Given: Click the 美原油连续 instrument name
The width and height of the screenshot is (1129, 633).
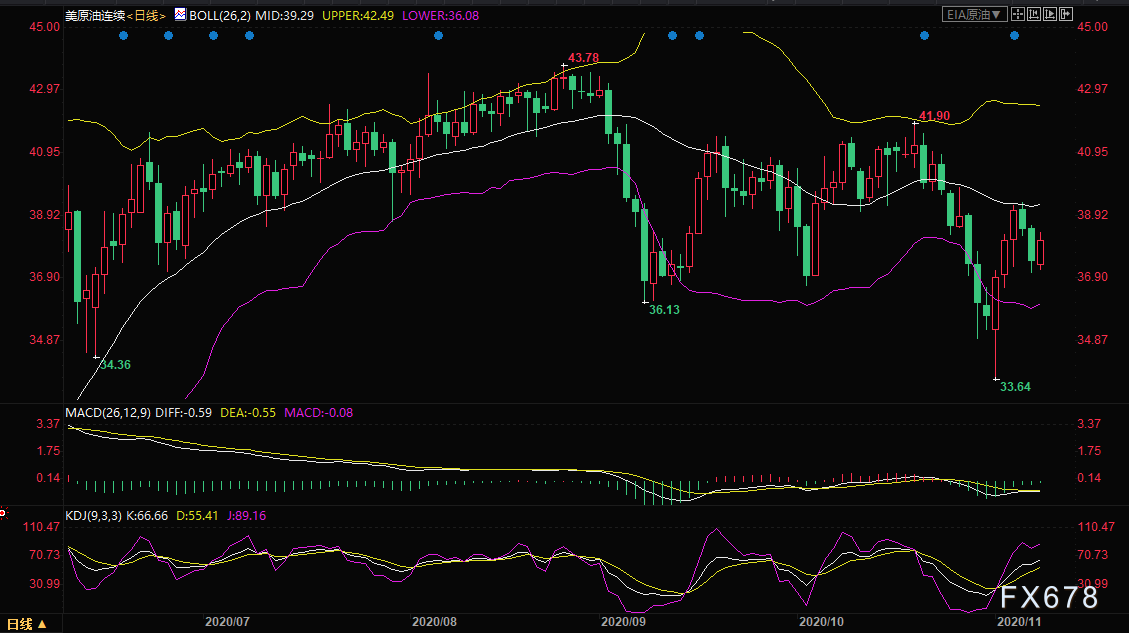Looking at the screenshot, I should [95, 15].
